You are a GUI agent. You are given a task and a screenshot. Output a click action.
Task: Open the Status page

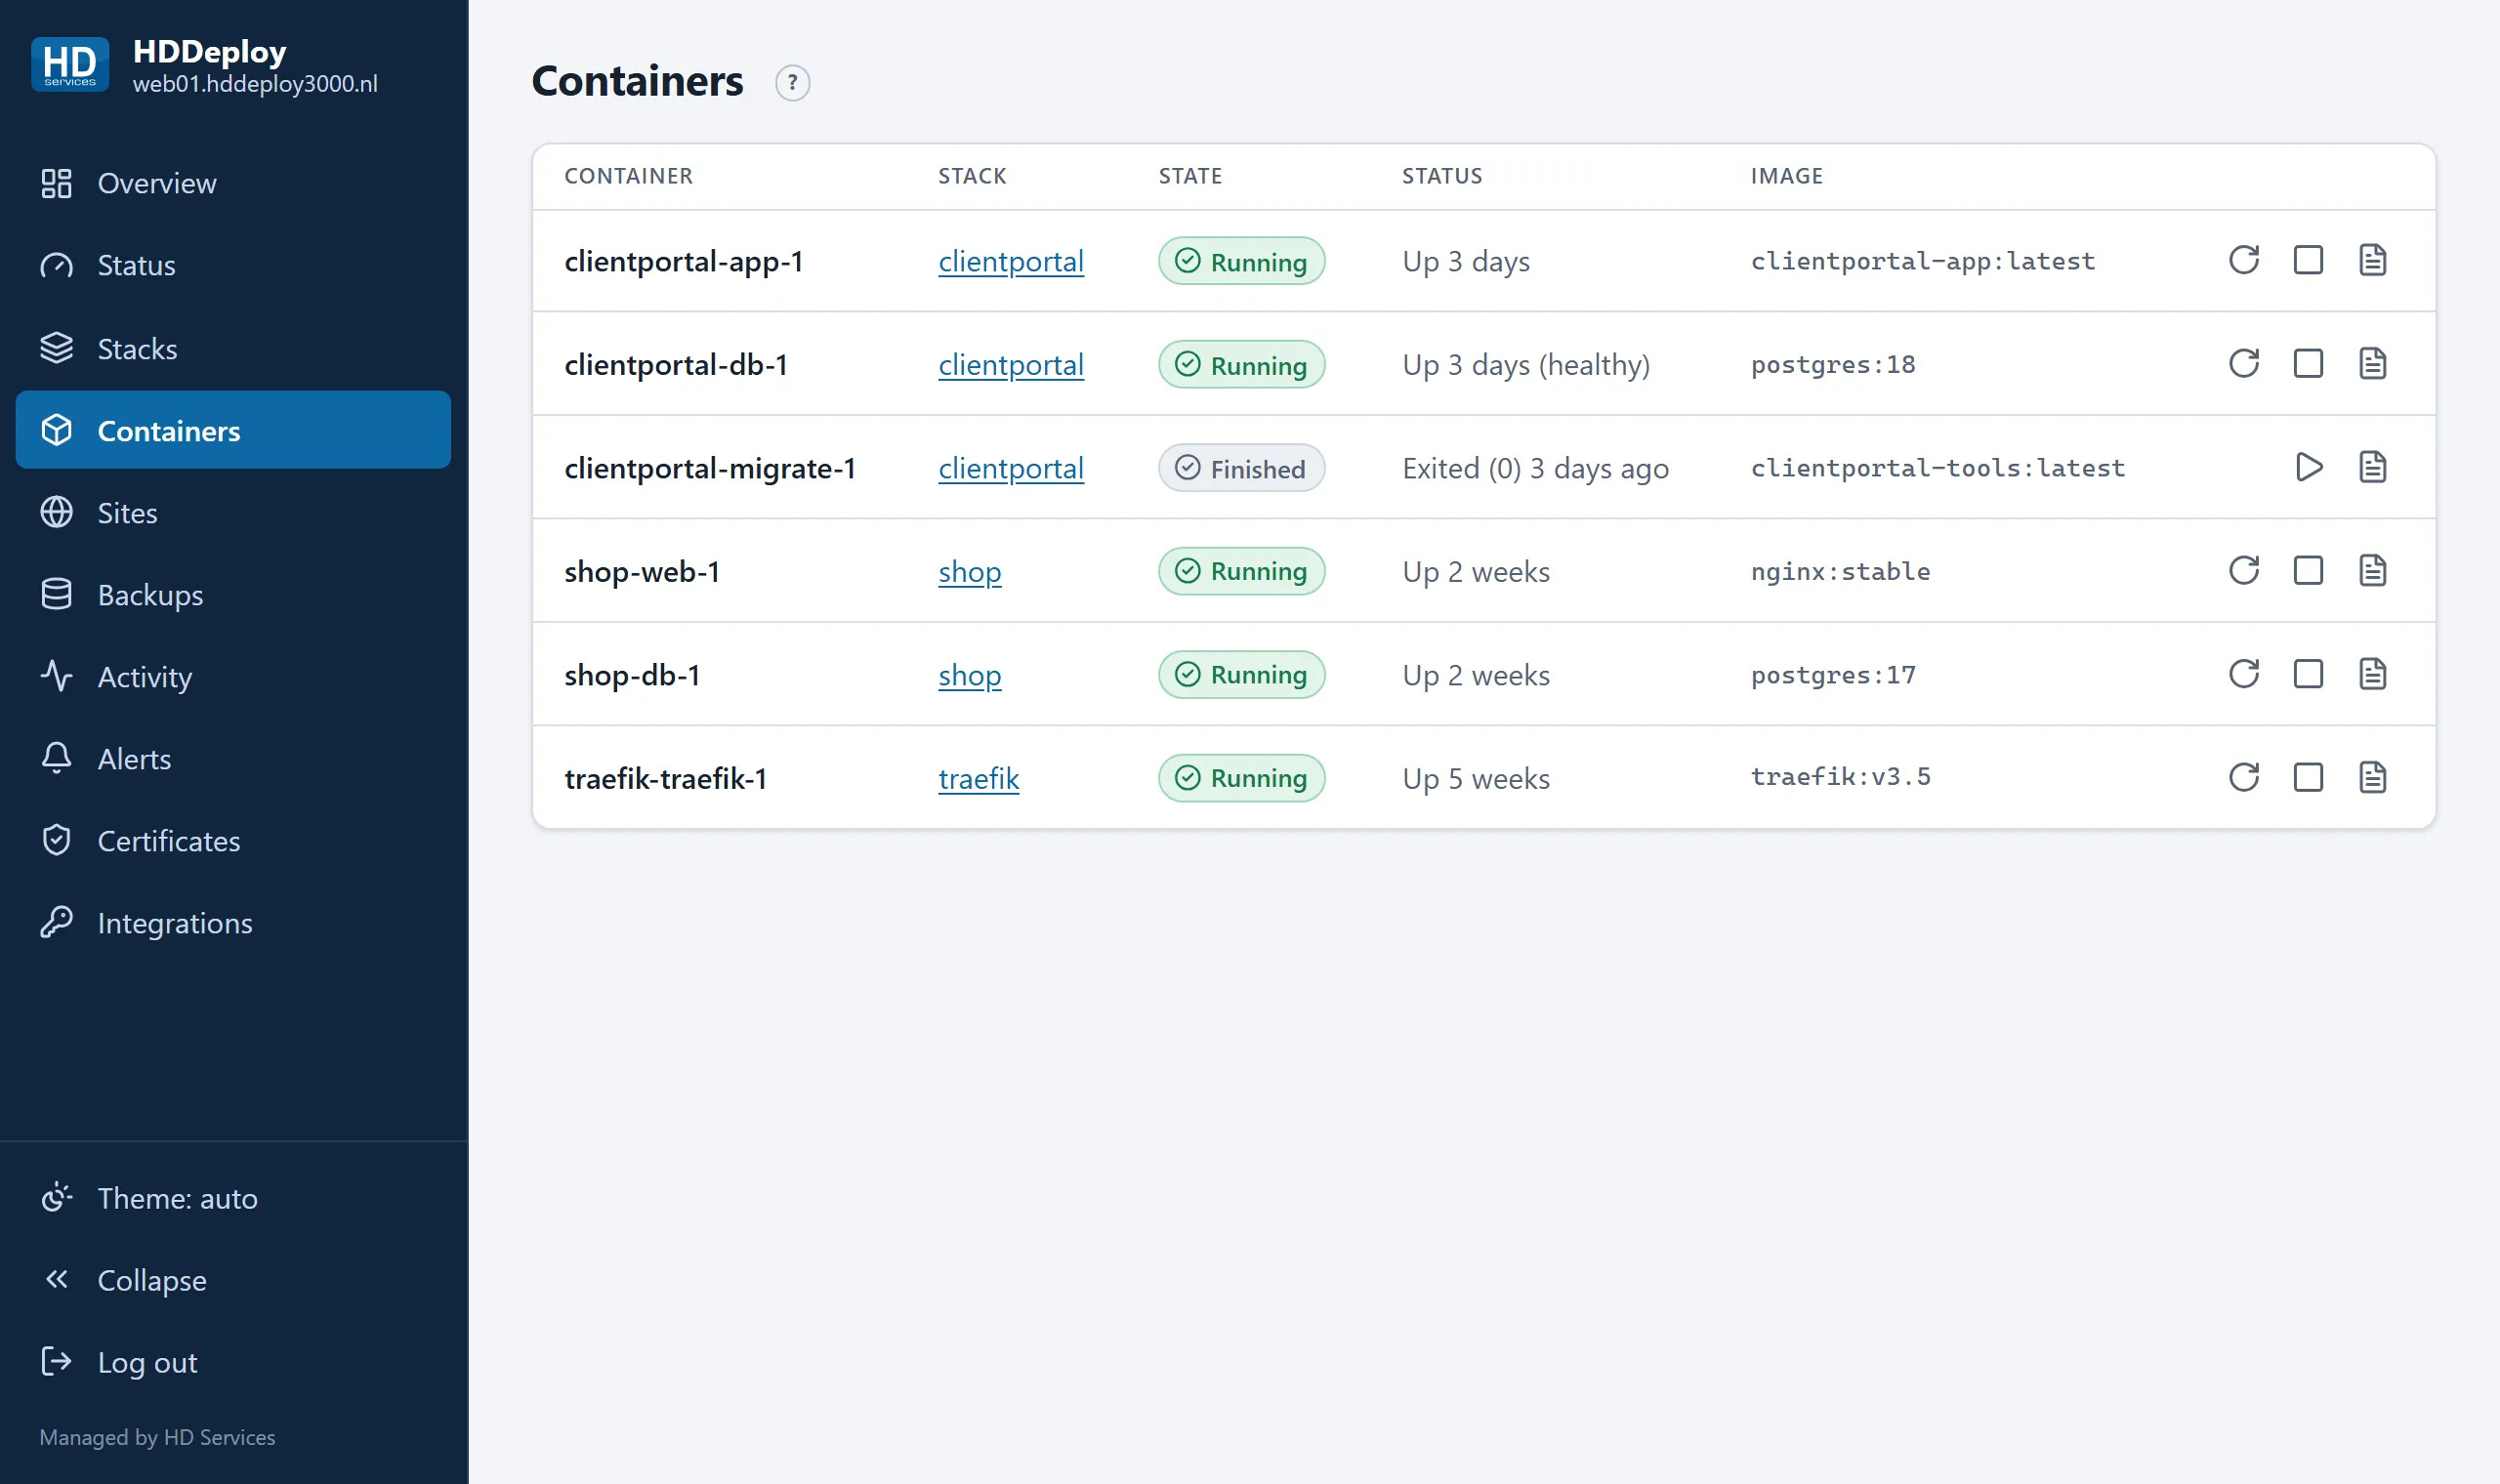(233, 266)
